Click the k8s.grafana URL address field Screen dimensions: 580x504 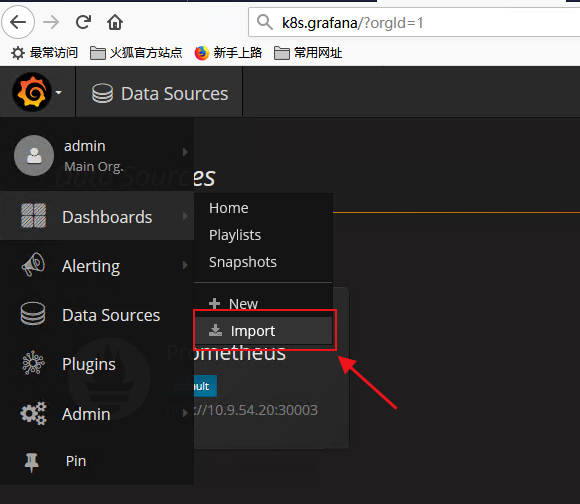point(414,22)
